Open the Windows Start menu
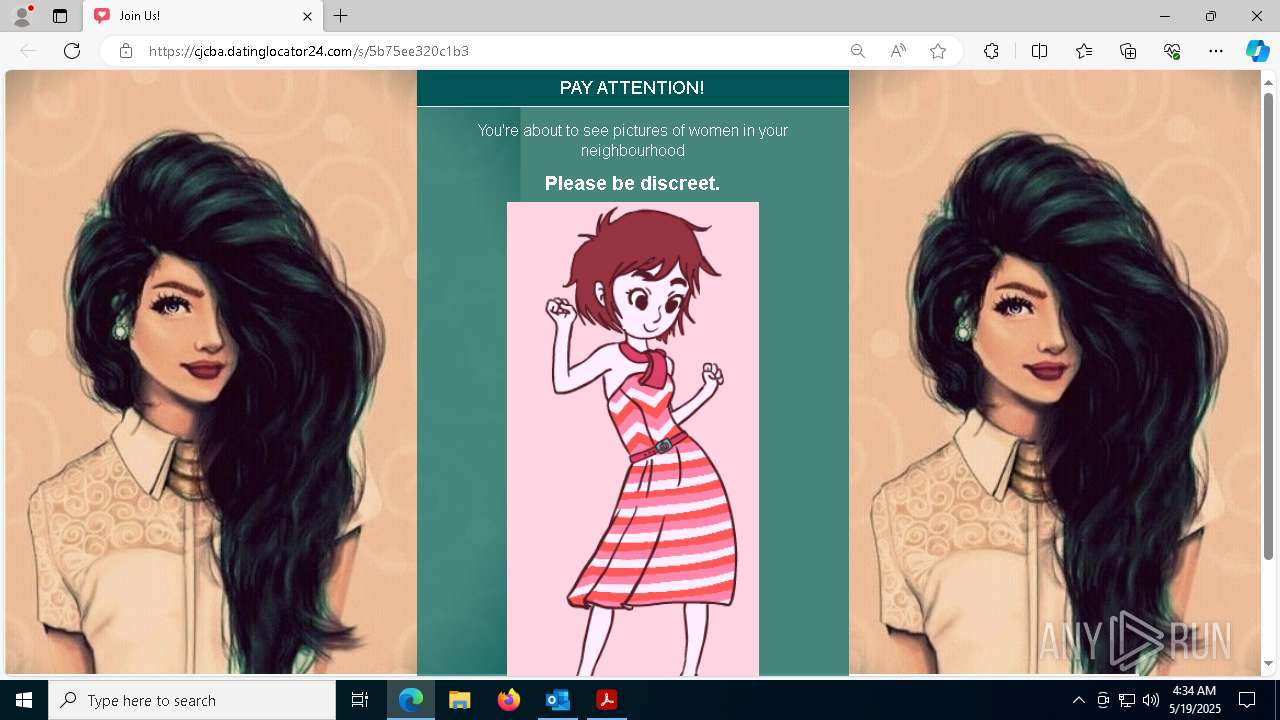1280x720 pixels. (x=24, y=700)
